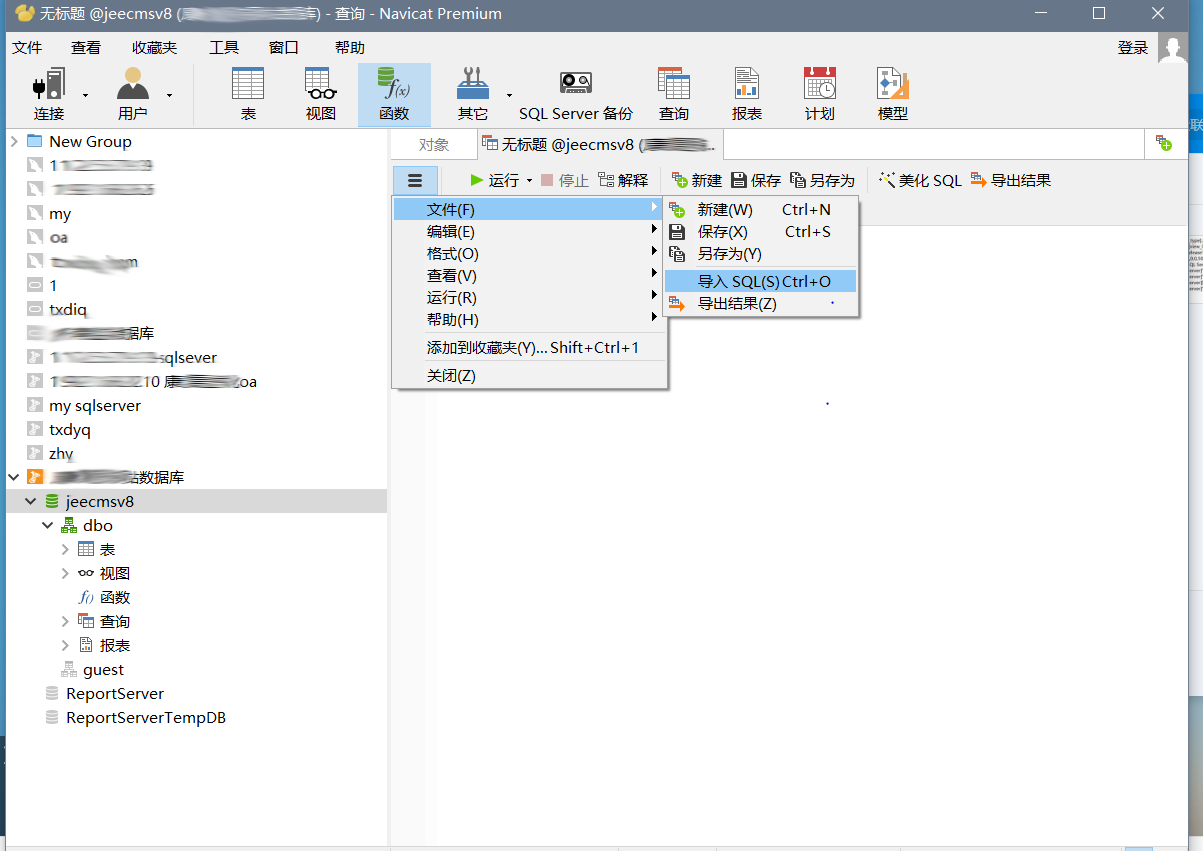1203x851 pixels.
Task: Click the 模型 (Model) toolbar icon
Action: (x=893, y=94)
